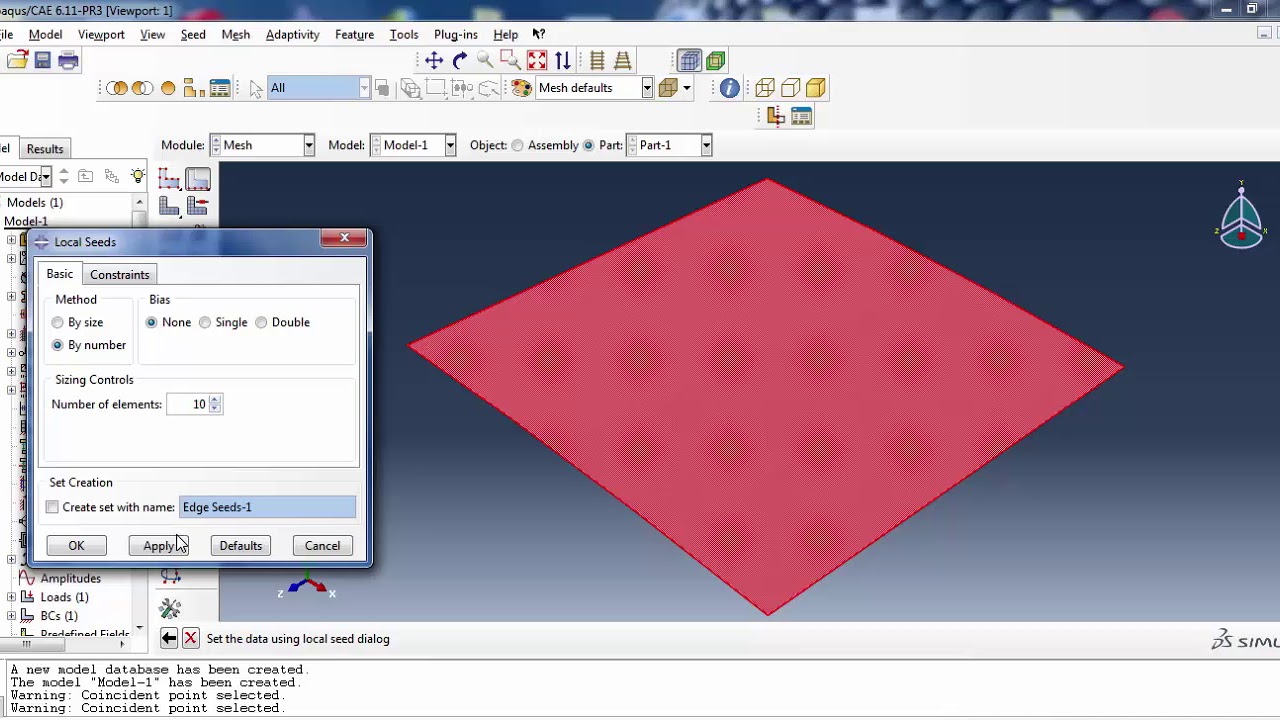1280x720 pixels.
Task: Expand the BCs (1) tree node
Action: click(11, 616)
